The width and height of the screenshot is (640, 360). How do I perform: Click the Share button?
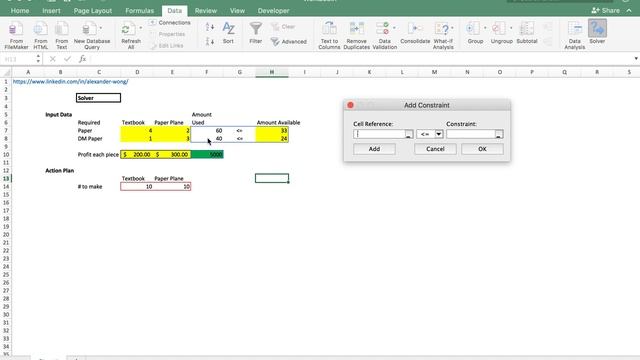point(605,11)
